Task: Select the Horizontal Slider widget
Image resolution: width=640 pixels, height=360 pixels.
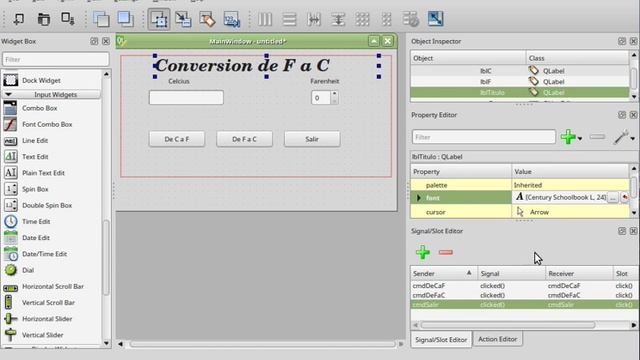Action: tap(47, 319)
